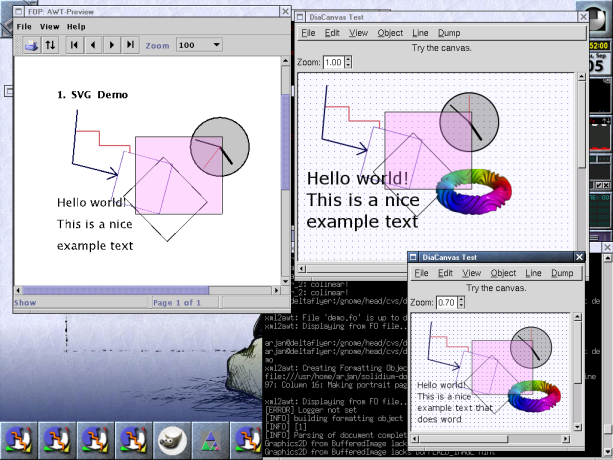Go to the next page arrow

[112, 45]
